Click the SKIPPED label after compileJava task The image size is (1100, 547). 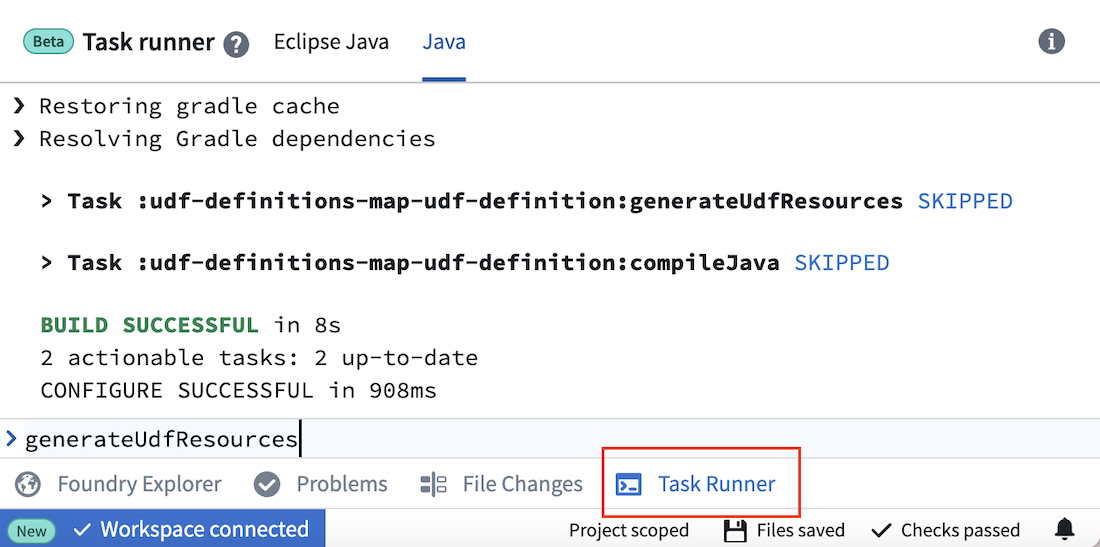coord(842,264)
